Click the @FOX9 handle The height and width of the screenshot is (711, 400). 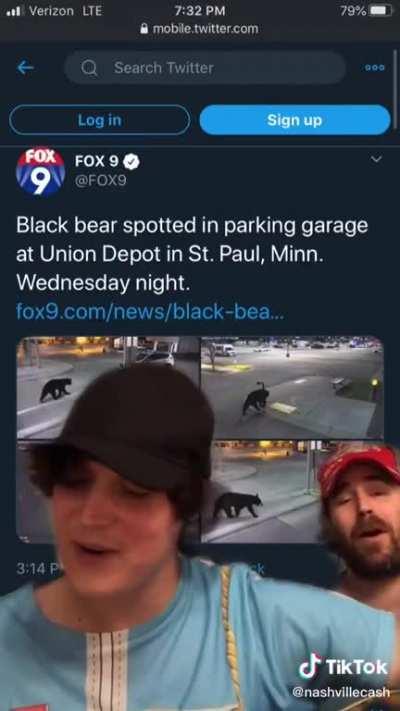tap(101, 181)
